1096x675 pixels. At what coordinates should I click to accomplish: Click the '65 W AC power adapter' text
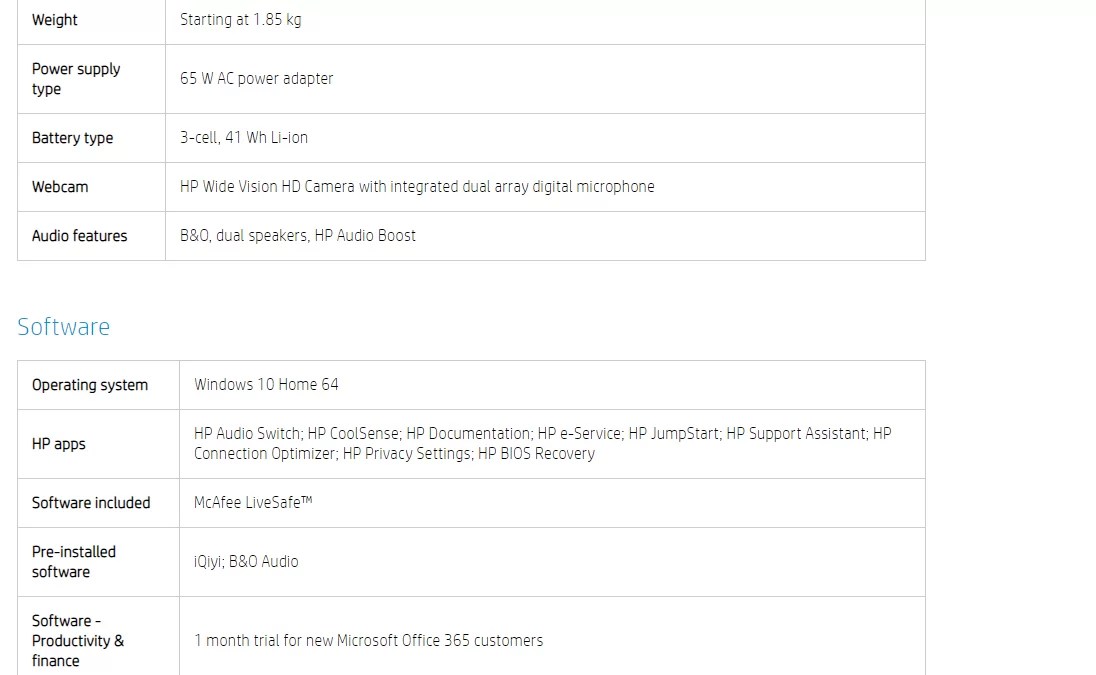click(256, 79)
